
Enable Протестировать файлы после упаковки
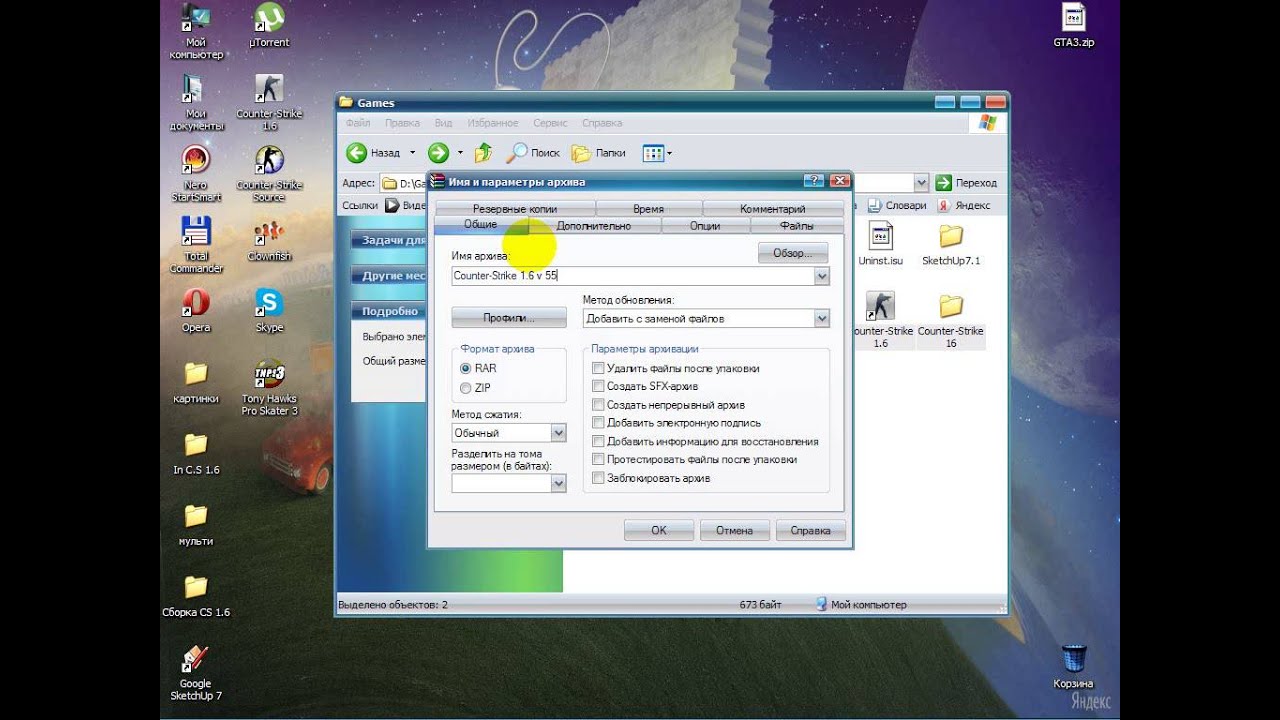coord(598,459)
